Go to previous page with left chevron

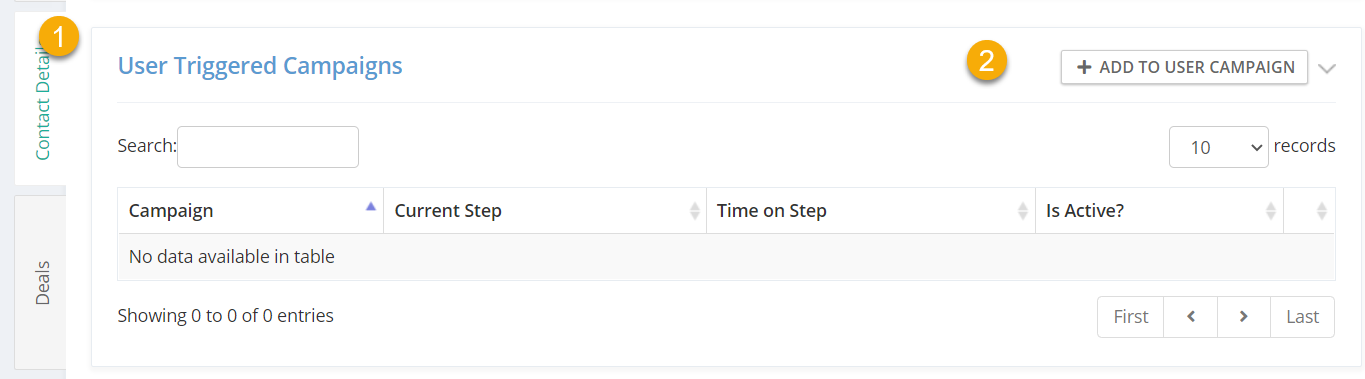tap(1191, 317)
